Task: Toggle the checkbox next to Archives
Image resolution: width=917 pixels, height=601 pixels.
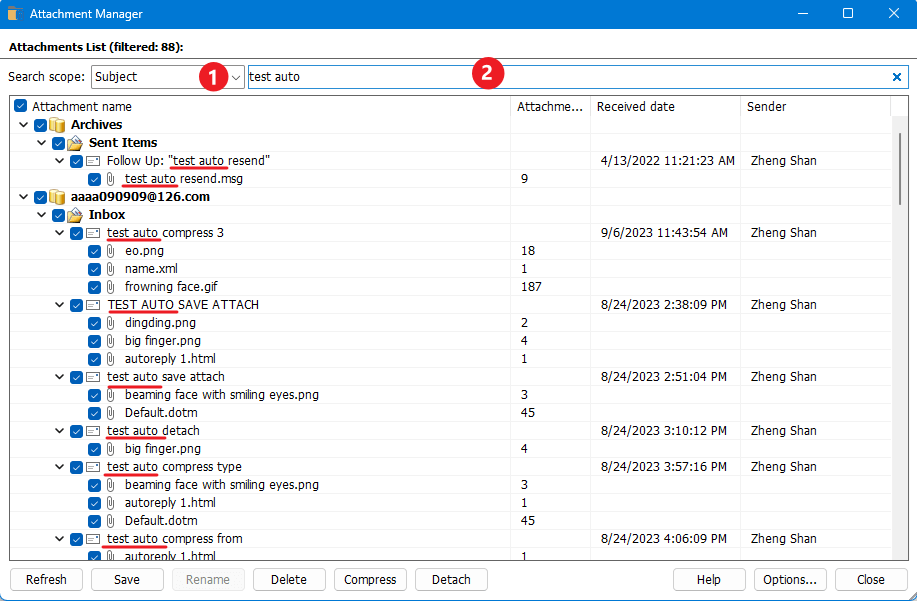Action: pos(40,124)
